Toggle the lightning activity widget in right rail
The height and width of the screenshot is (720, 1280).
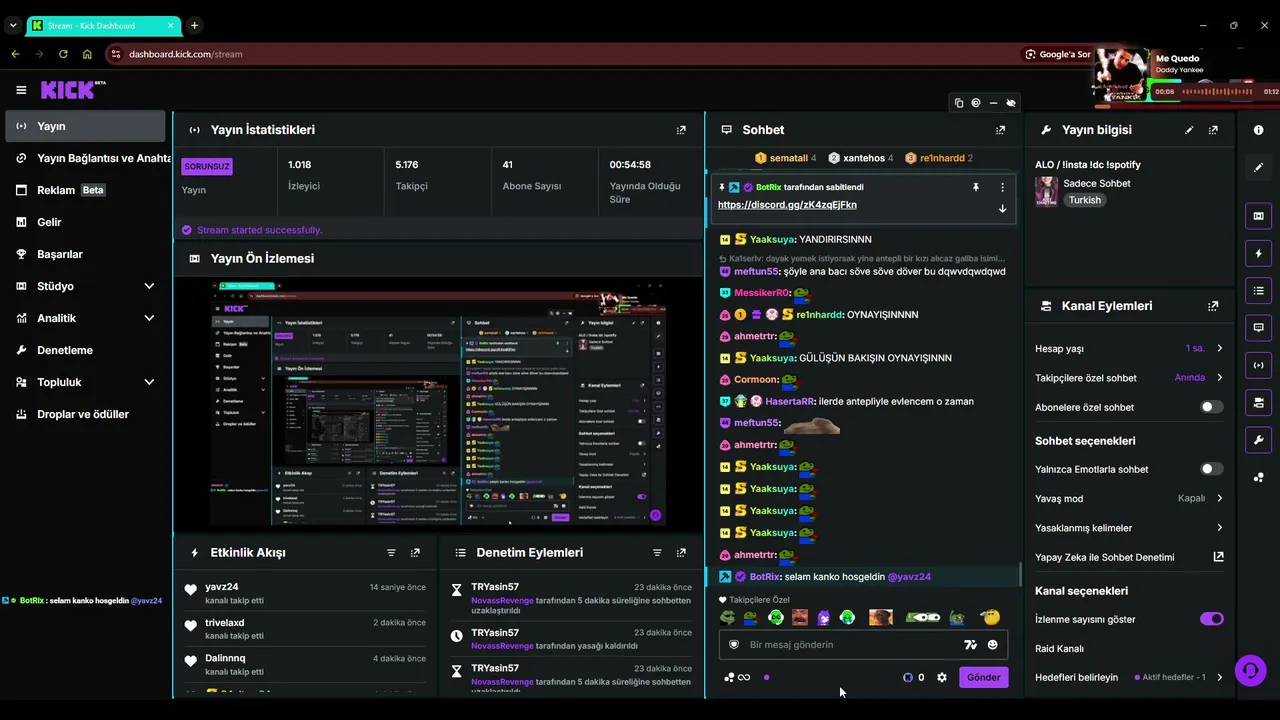[x=1258, y=253]
